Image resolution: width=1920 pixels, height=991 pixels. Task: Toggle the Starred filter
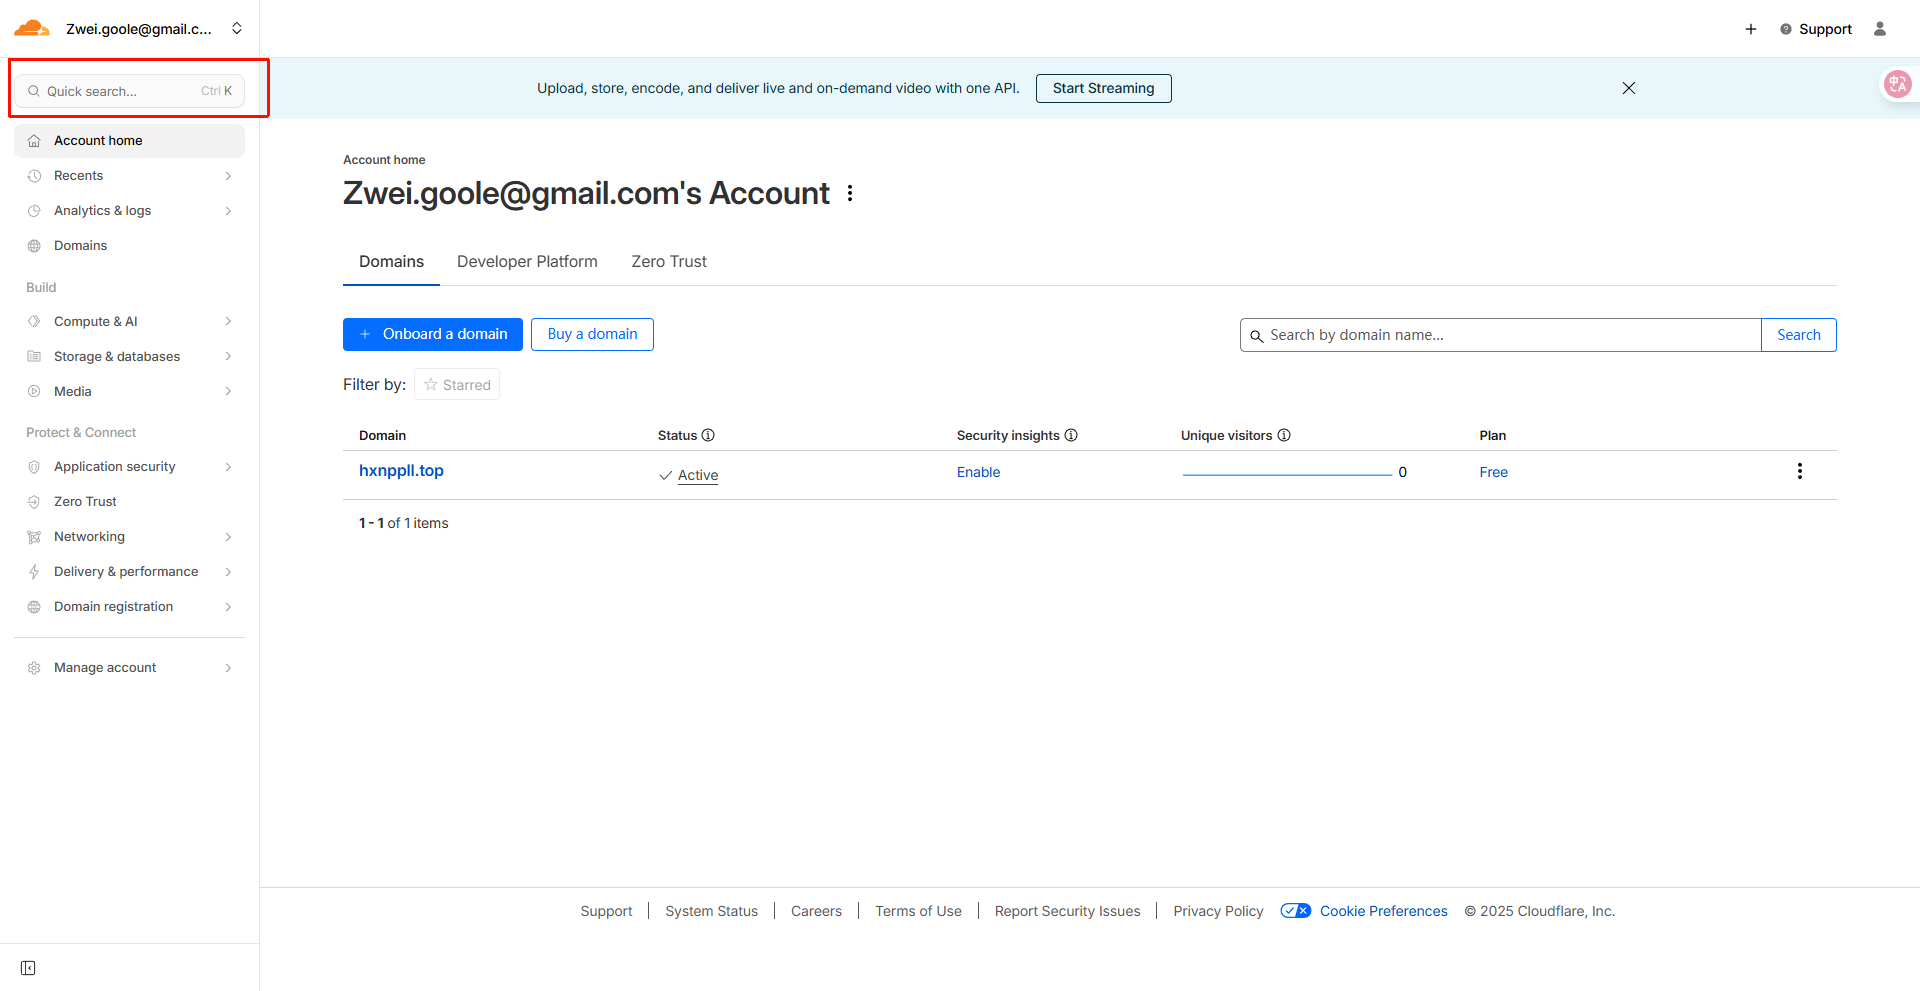[x=457, y=385]
